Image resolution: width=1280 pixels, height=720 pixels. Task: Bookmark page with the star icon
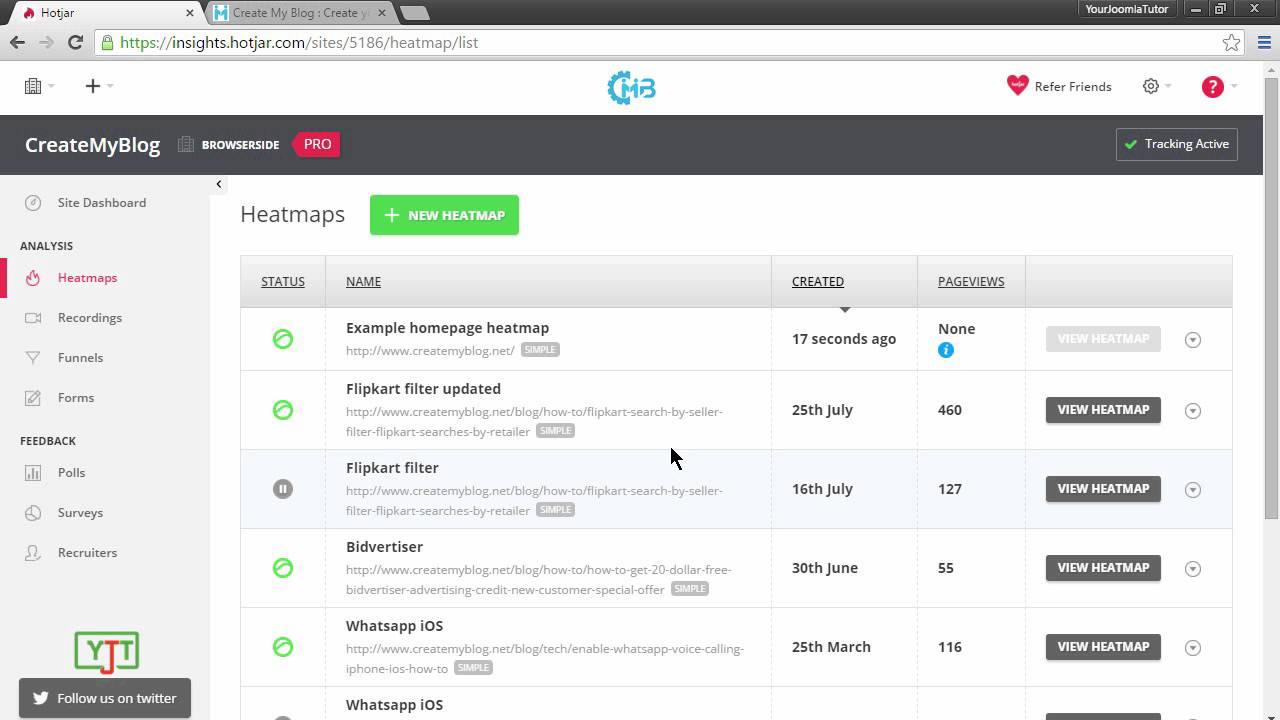[1232, 42]
